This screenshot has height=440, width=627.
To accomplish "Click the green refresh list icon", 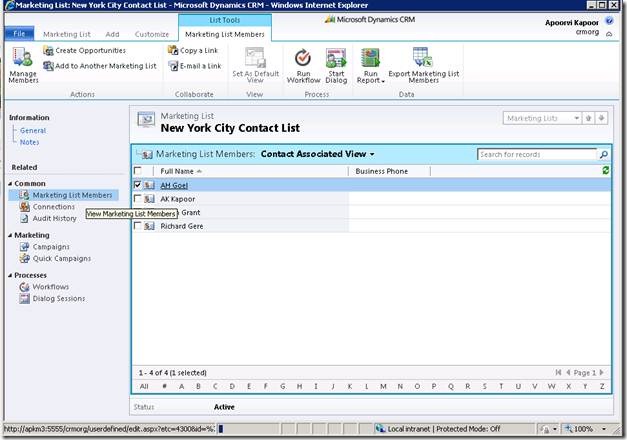I will (x=605, y=171).
